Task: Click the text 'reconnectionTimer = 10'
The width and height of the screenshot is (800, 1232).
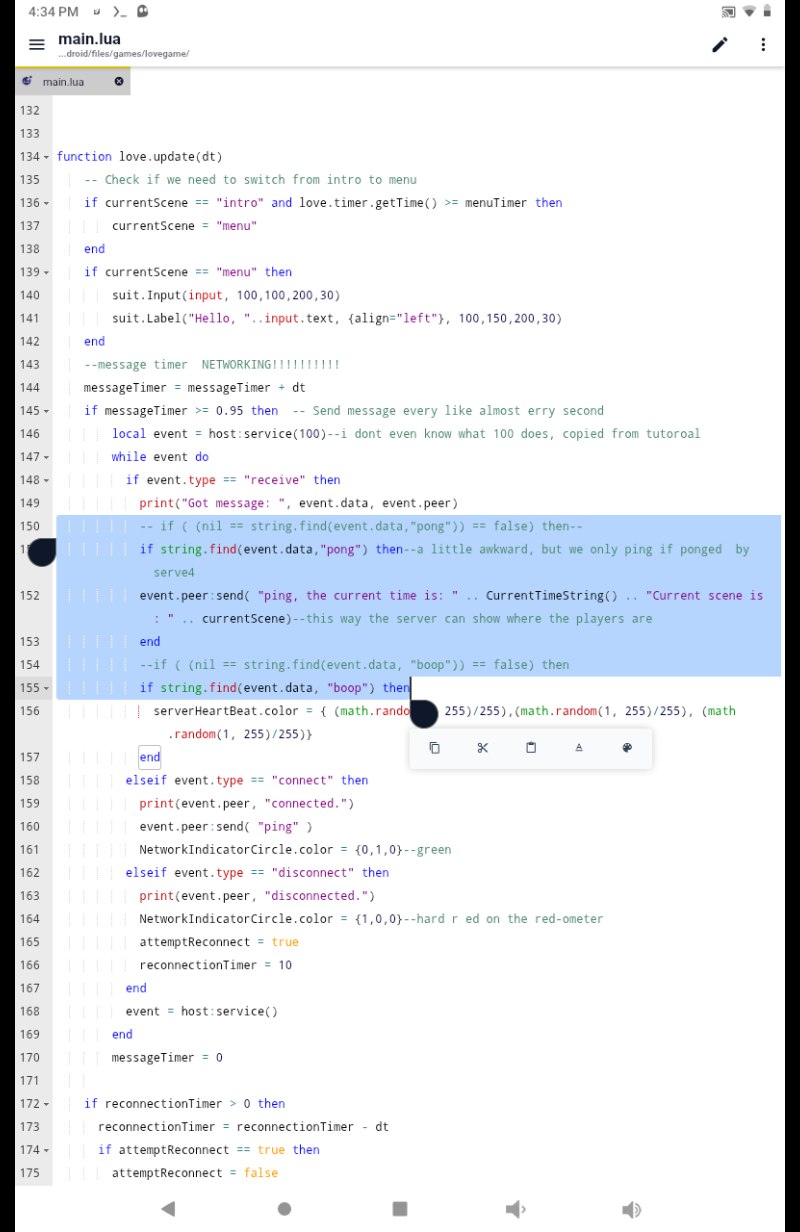Action: pyautogui.click(x=216, y=965)
